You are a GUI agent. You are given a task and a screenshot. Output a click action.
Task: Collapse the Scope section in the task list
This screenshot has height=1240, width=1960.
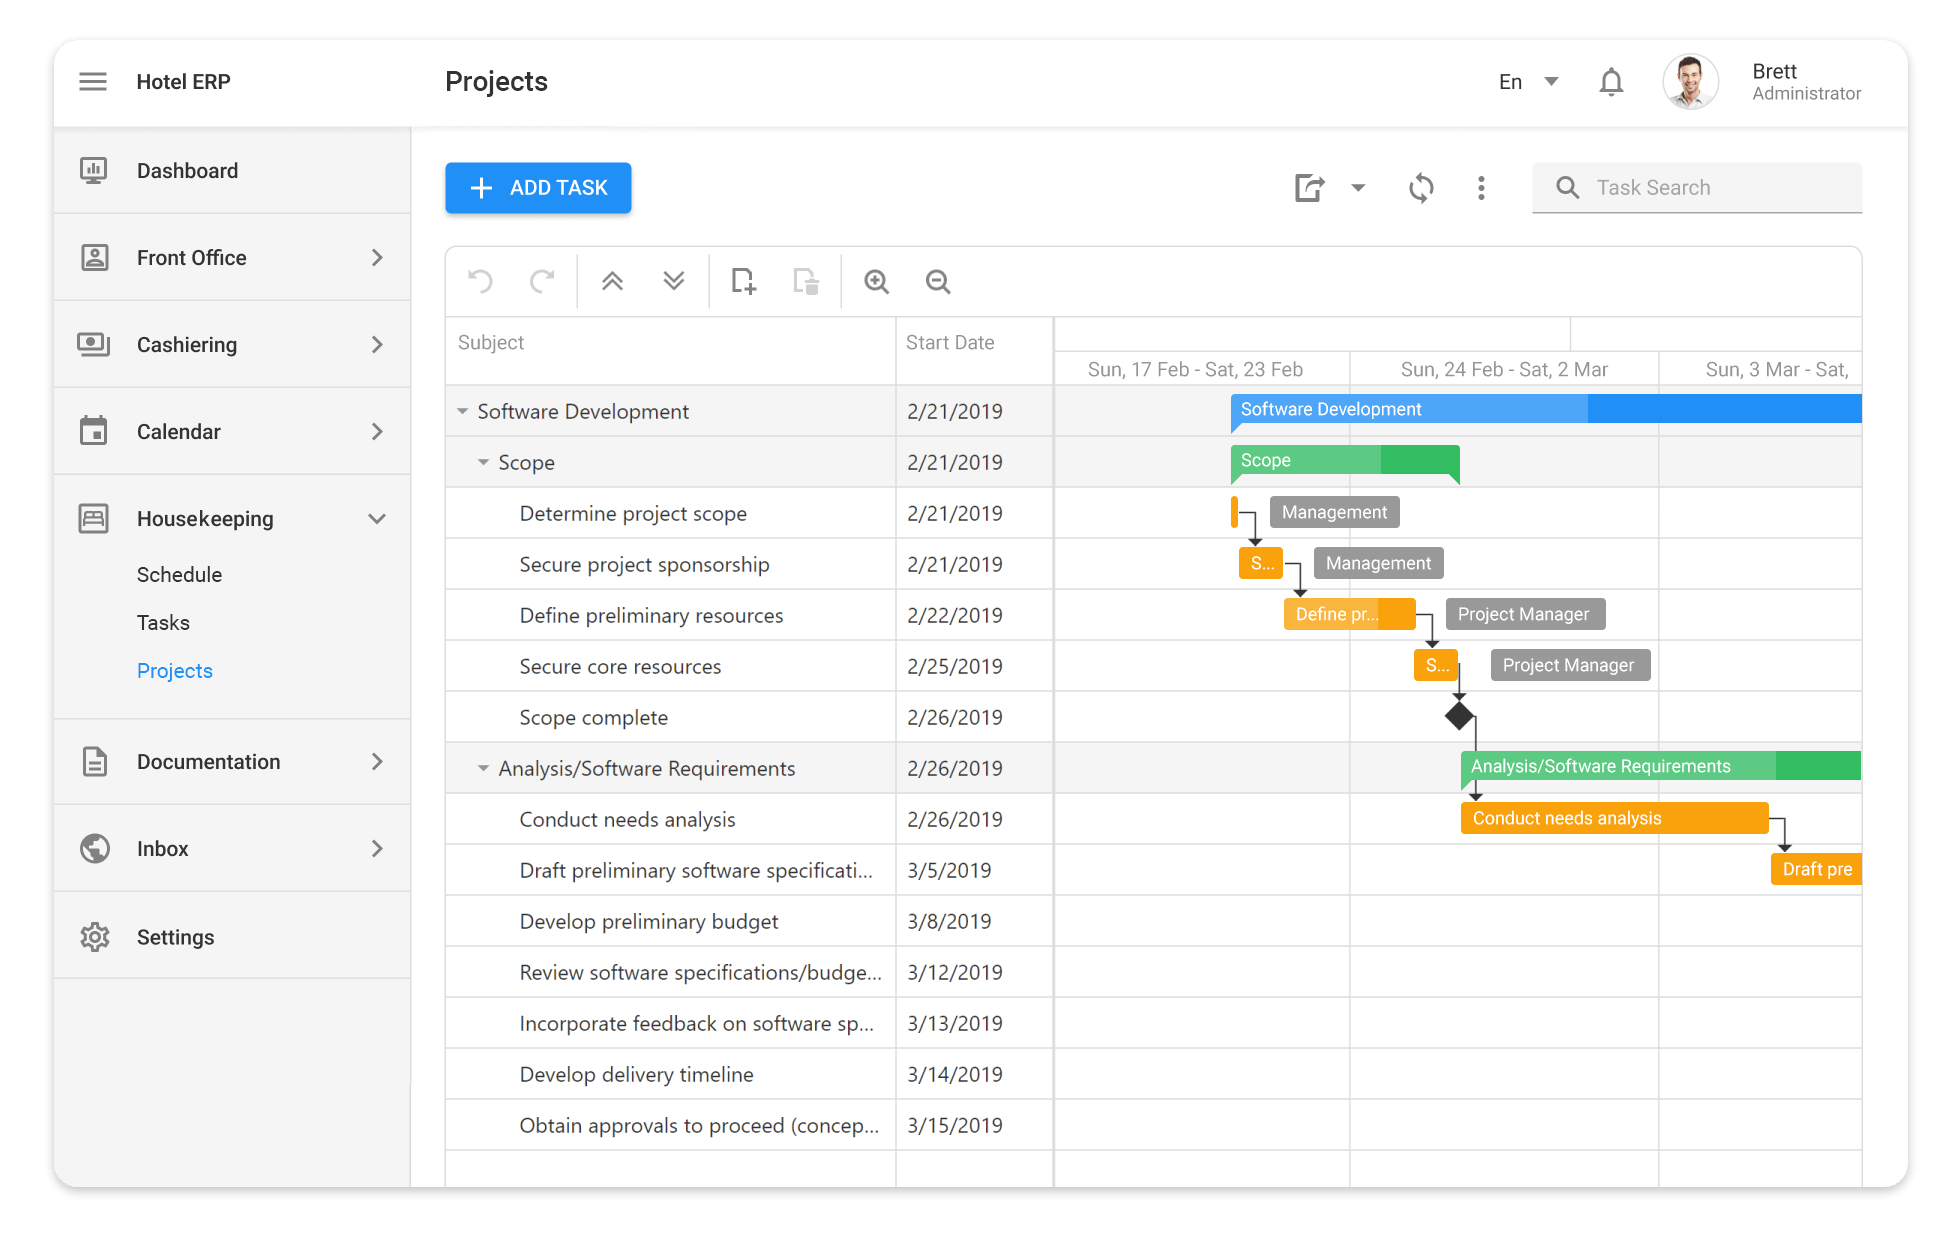tap(483, 462)
